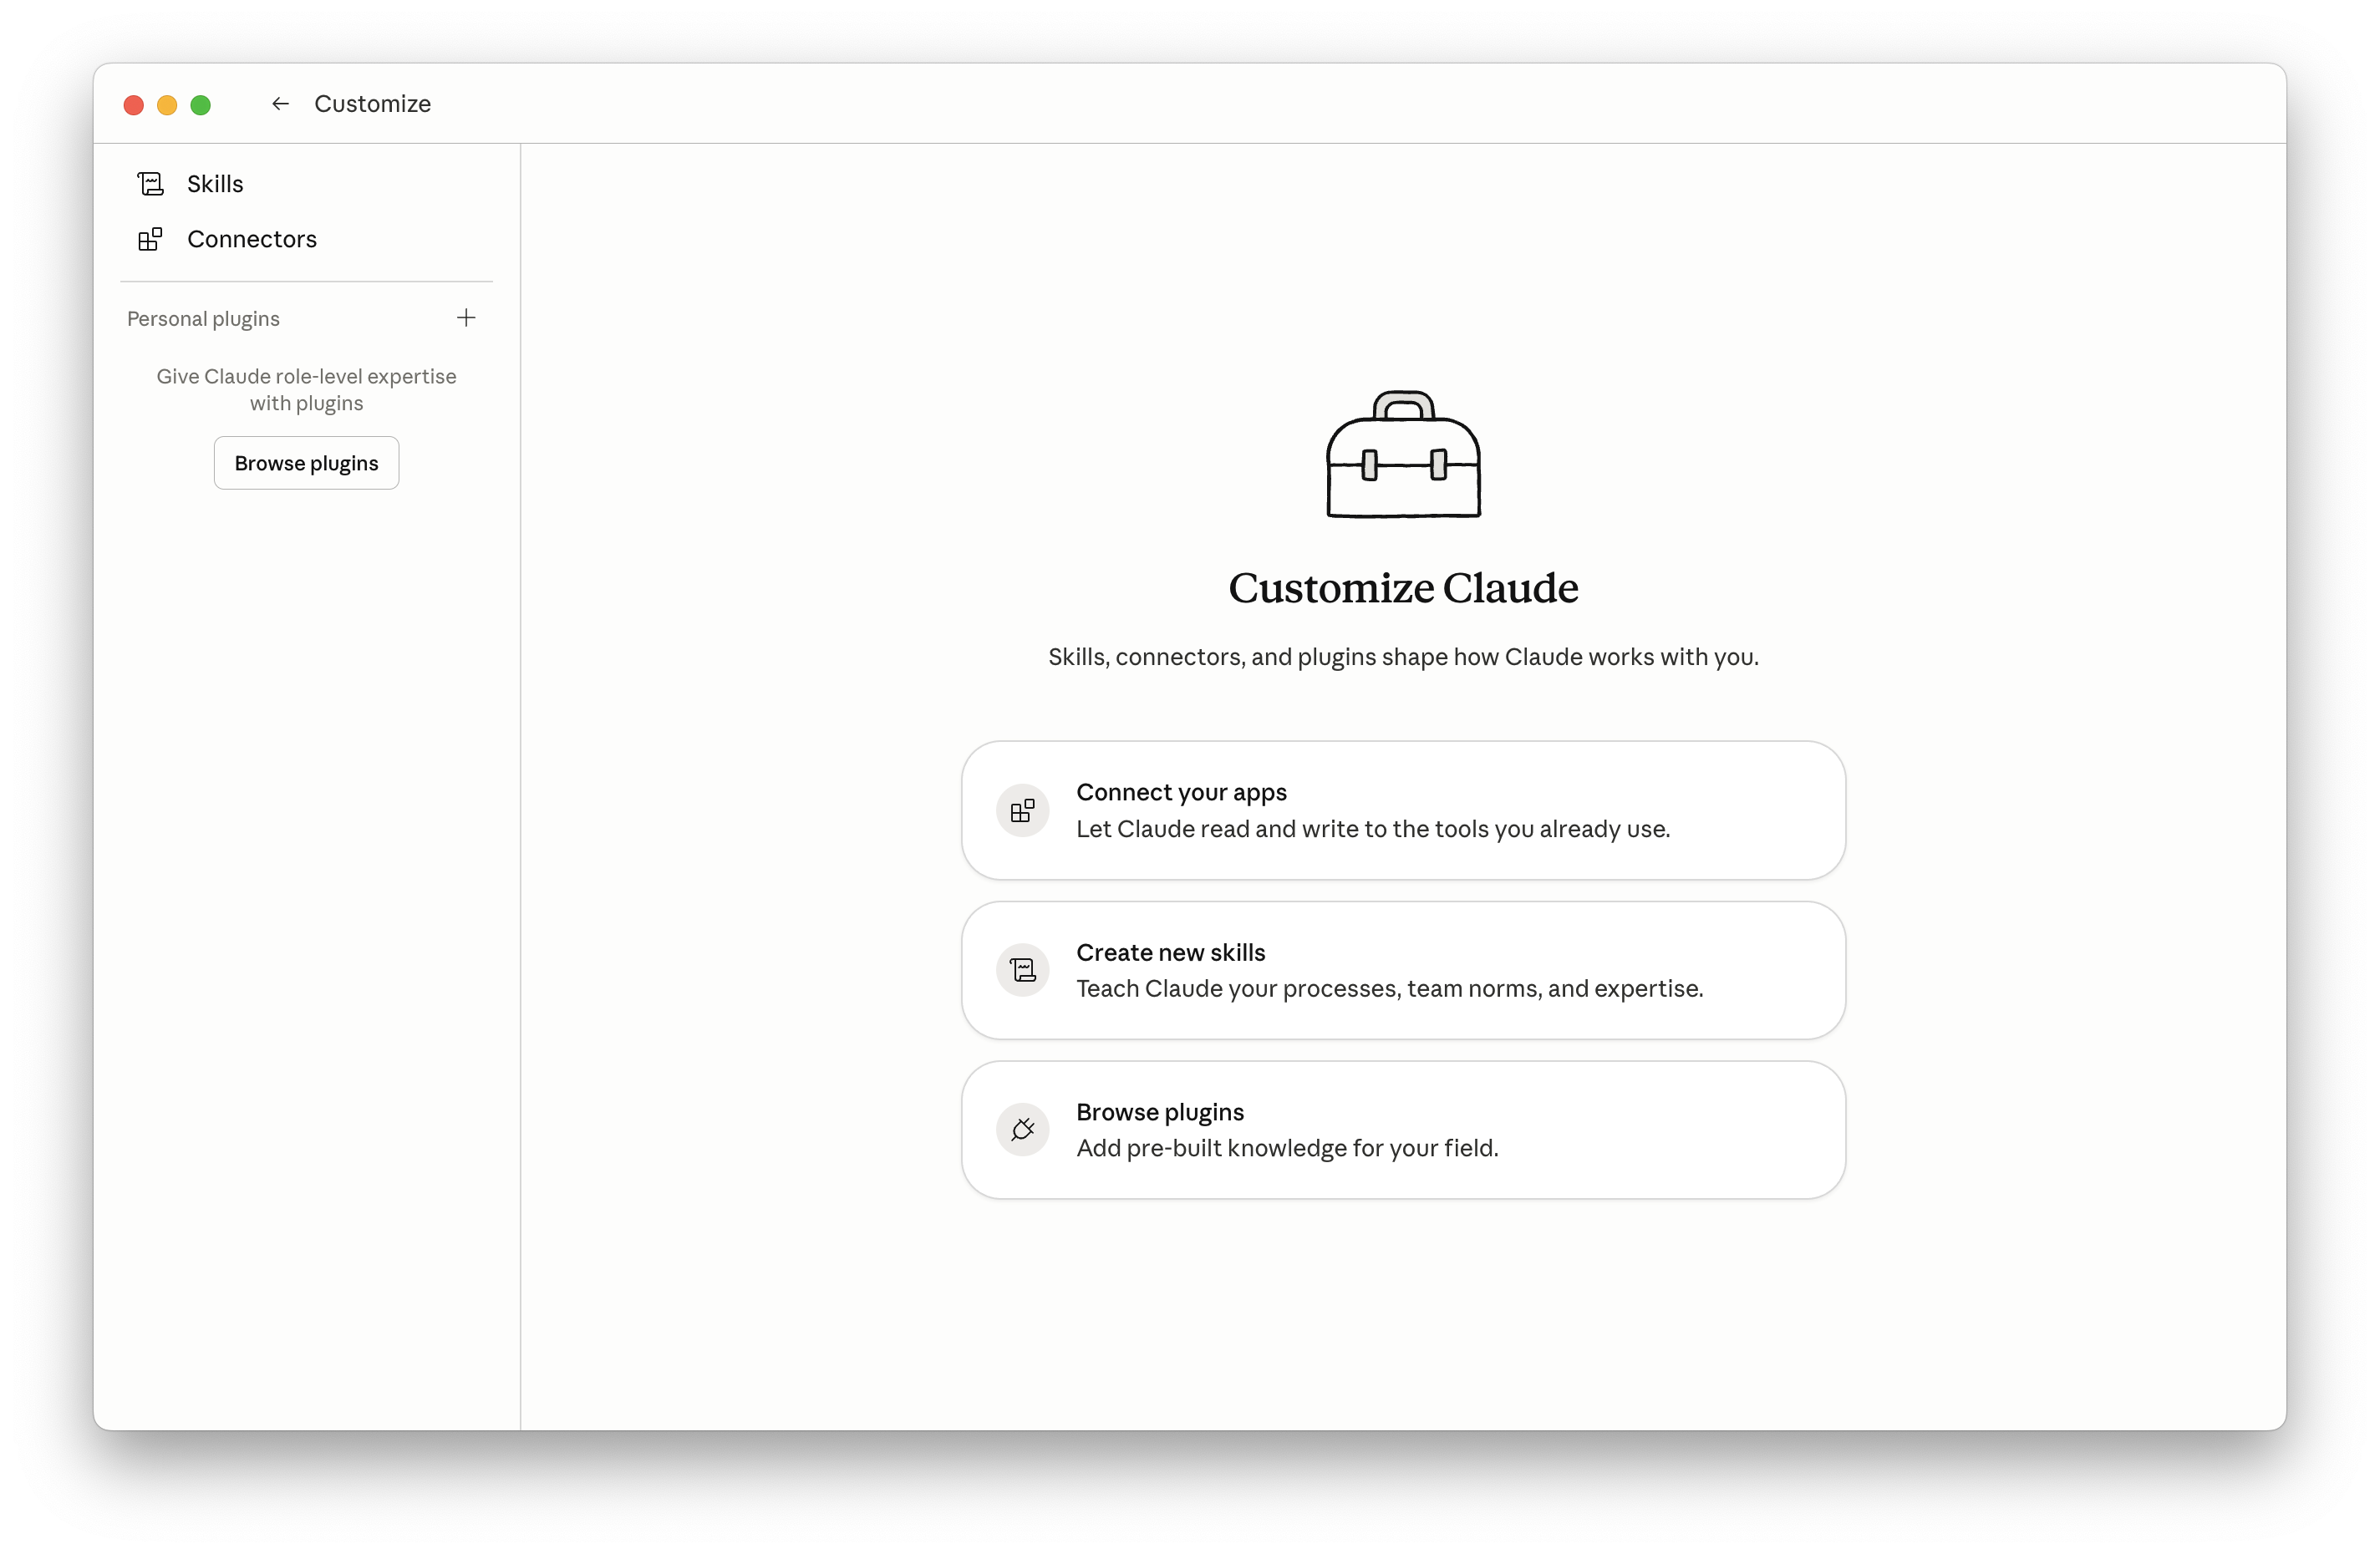
Task: Click the Customize title text
Action: [x=372, y=104]
